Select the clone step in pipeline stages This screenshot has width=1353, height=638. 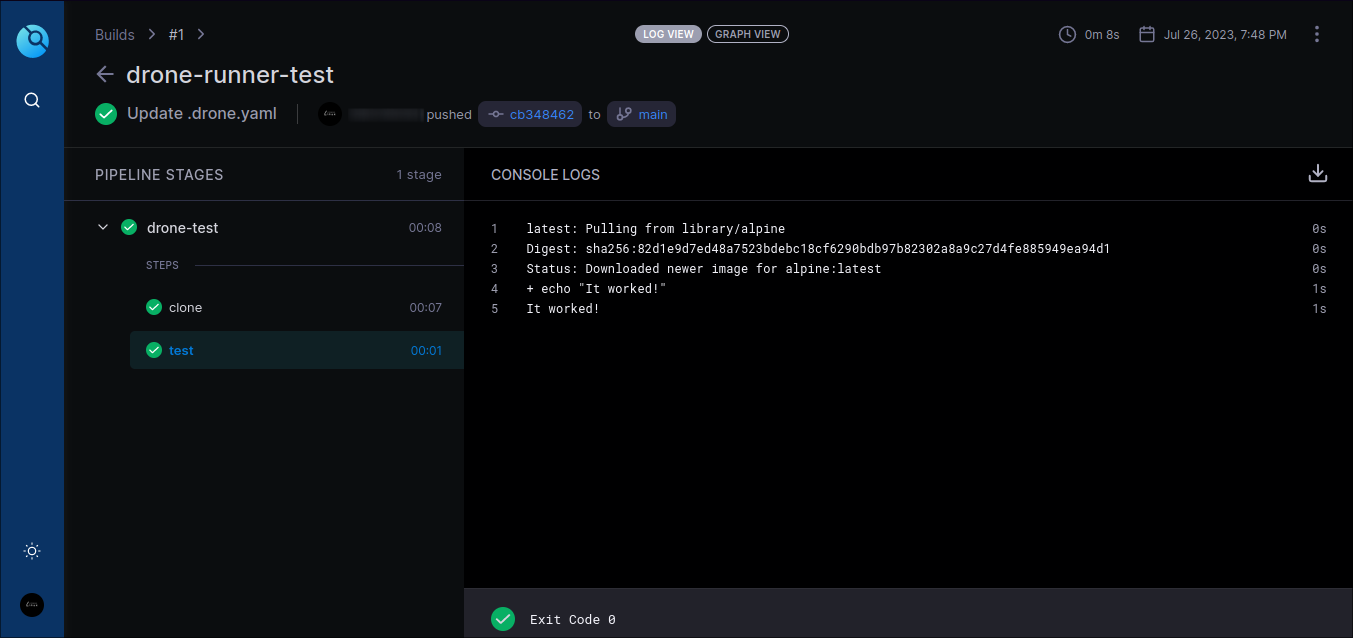point(184,307)
